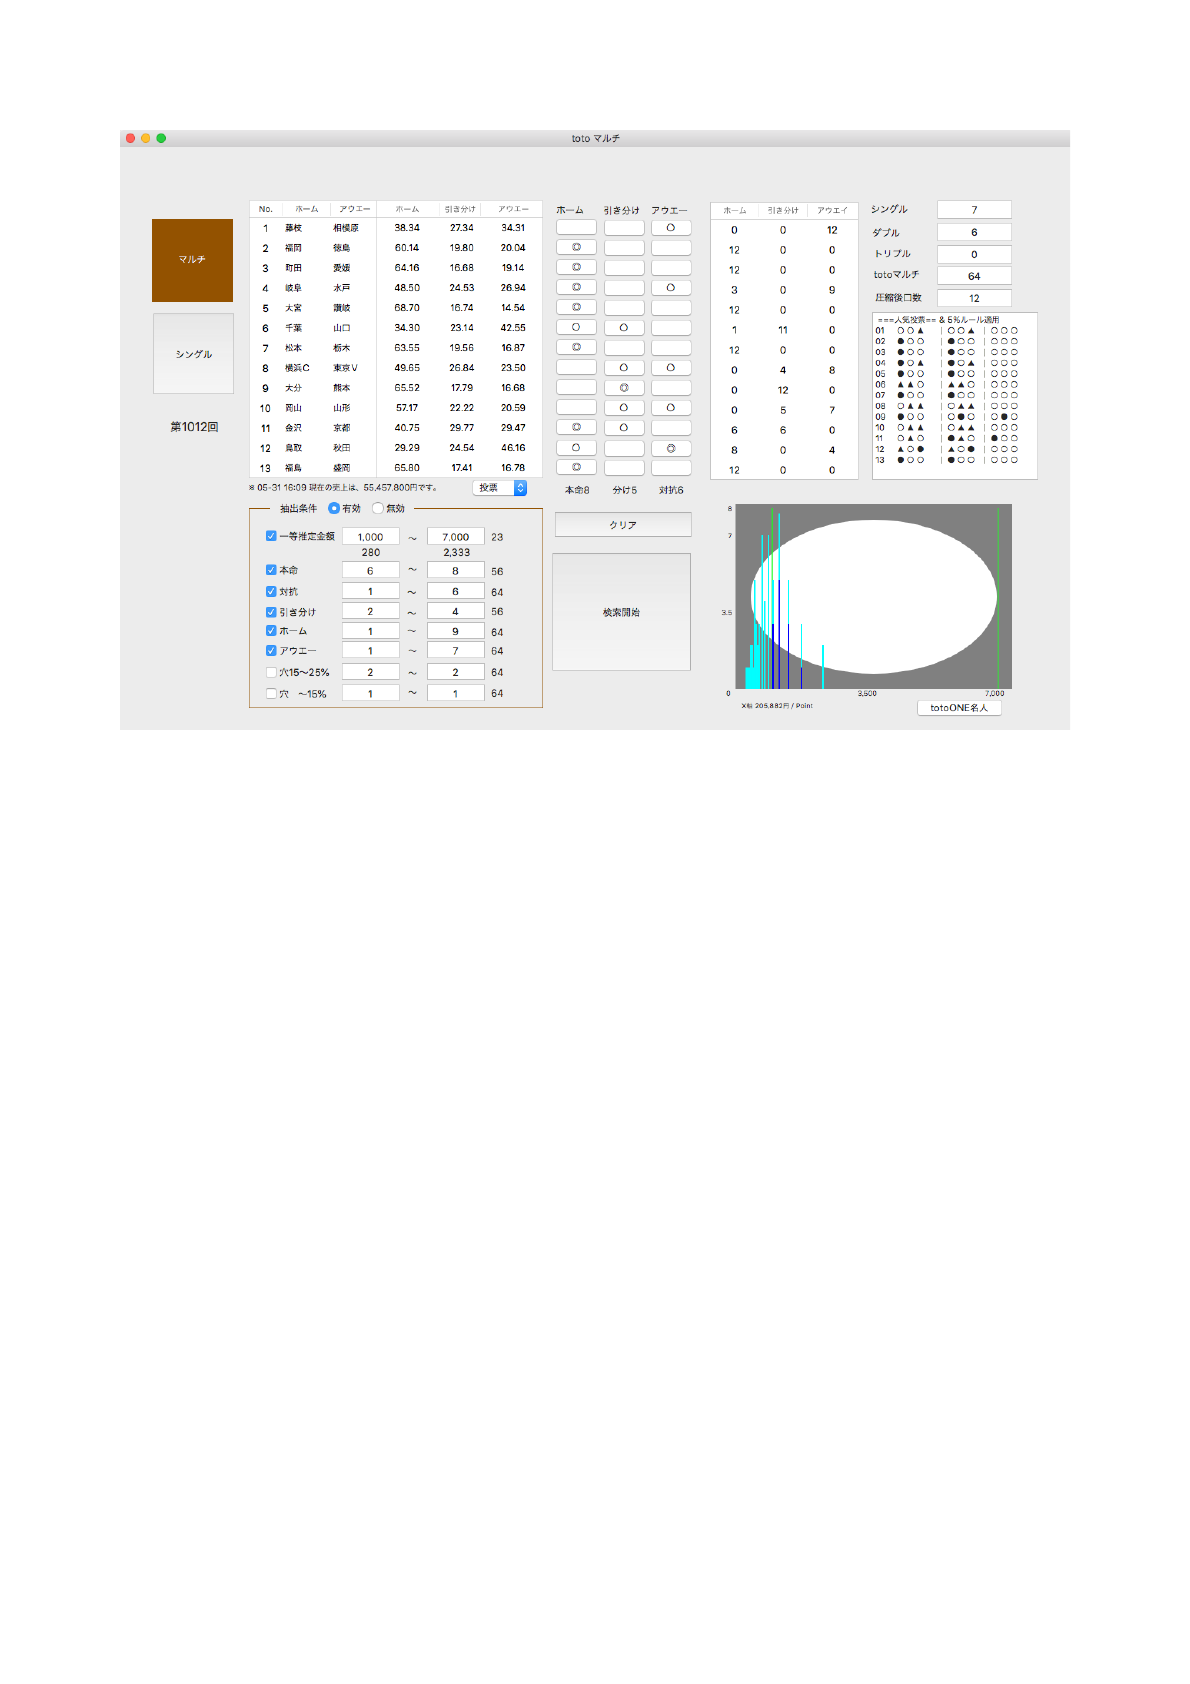
Task: Uncheck the 本命 condition checkbox
Action: [271, 570]
